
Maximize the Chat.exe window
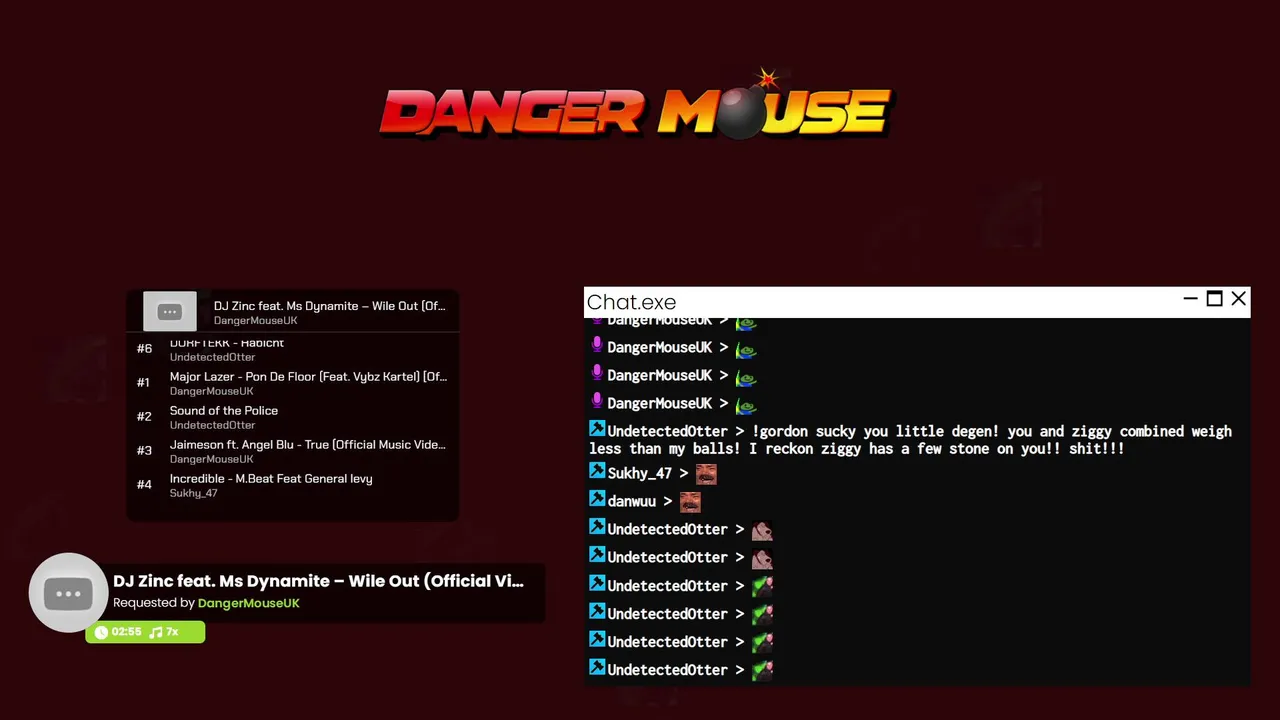pyautogui.click(x=1214, y=299)
